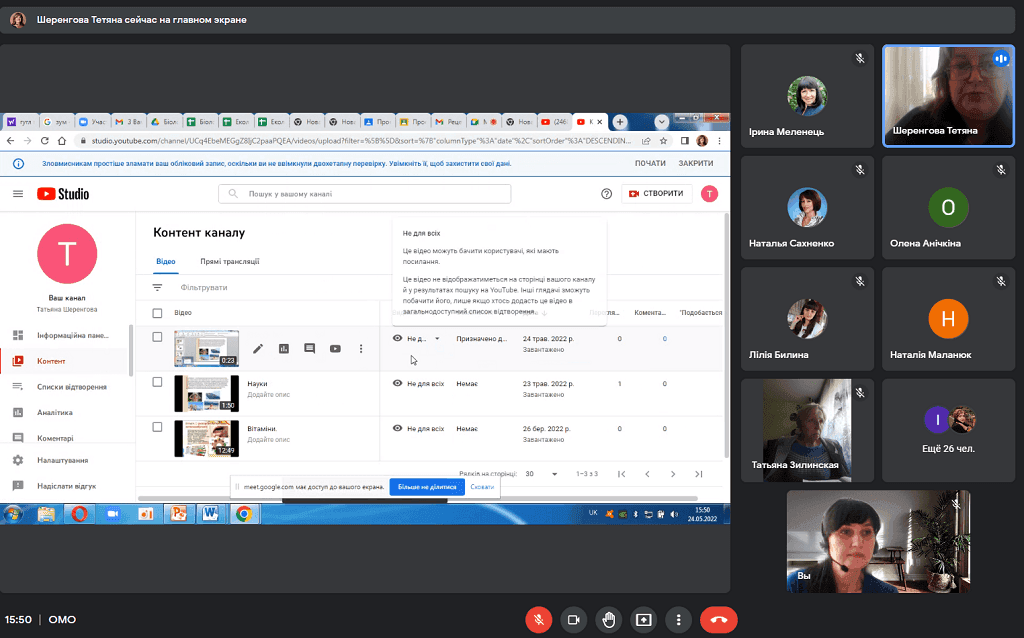Tick the checkbox for the Вітаміни video
Viewport: 1024px width, 638px height.
pos(157,427)
